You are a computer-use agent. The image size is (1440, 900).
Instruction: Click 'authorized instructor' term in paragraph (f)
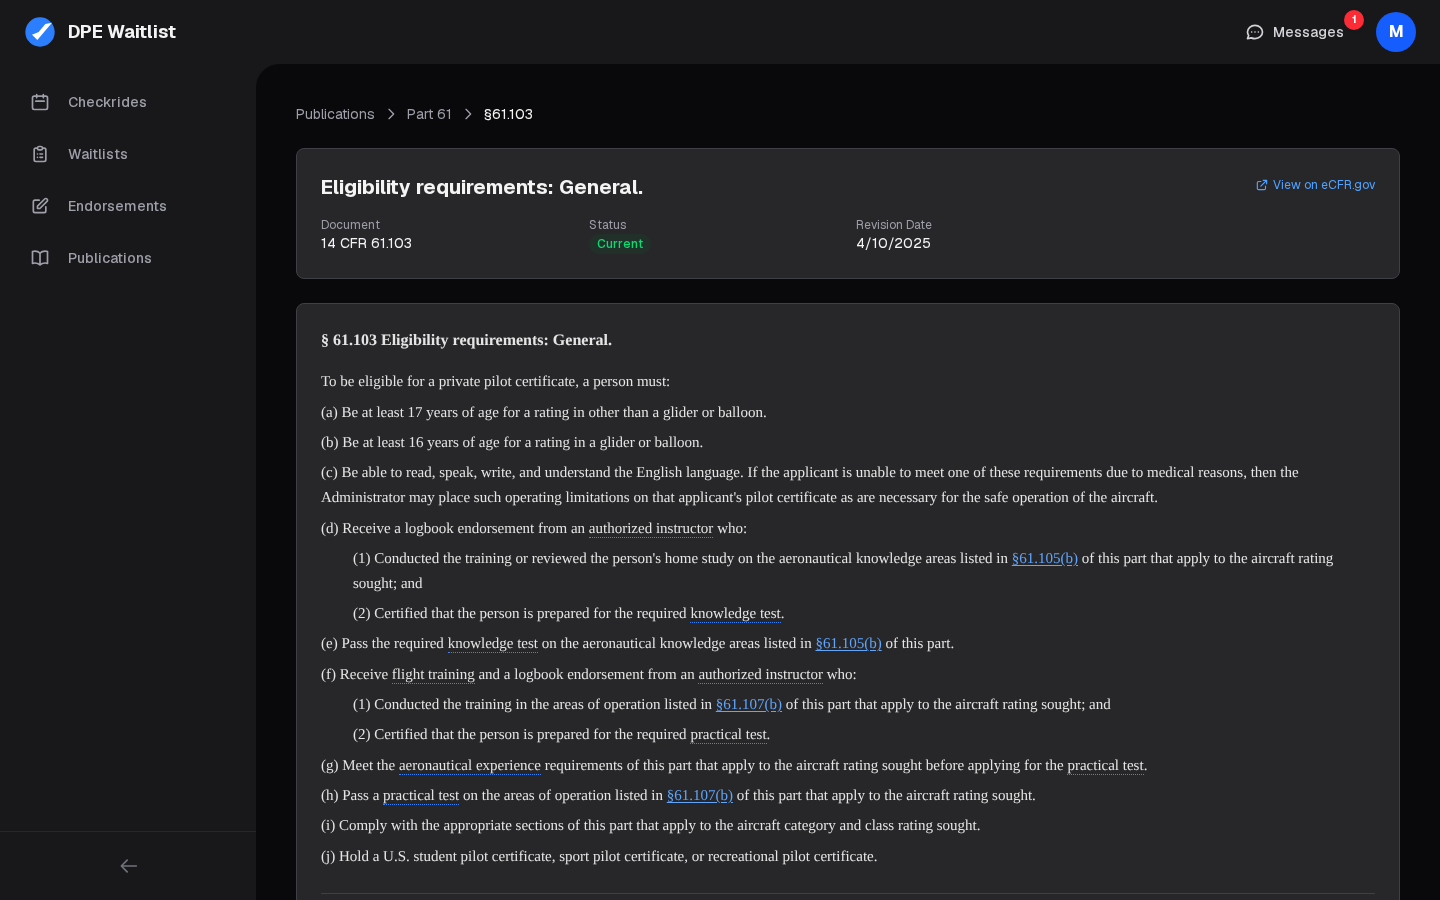click(761, 674)
